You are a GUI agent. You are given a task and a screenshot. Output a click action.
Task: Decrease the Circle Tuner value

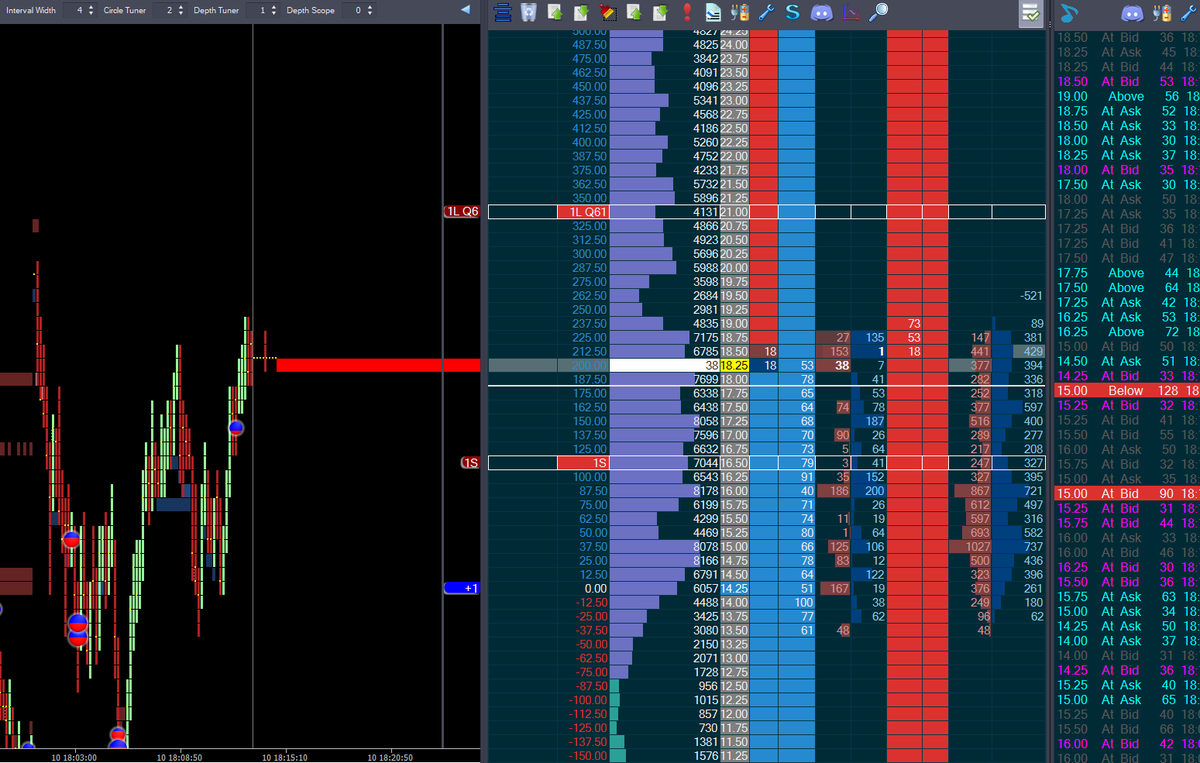click(x=182, y=13)
